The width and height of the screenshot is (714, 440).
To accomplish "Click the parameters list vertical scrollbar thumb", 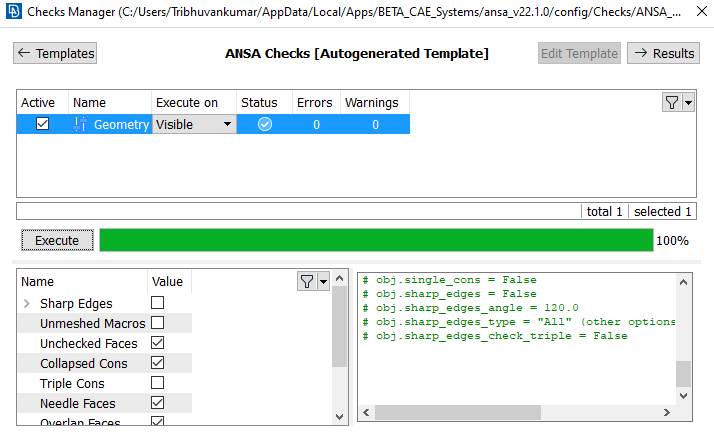I will pos(339,326).
